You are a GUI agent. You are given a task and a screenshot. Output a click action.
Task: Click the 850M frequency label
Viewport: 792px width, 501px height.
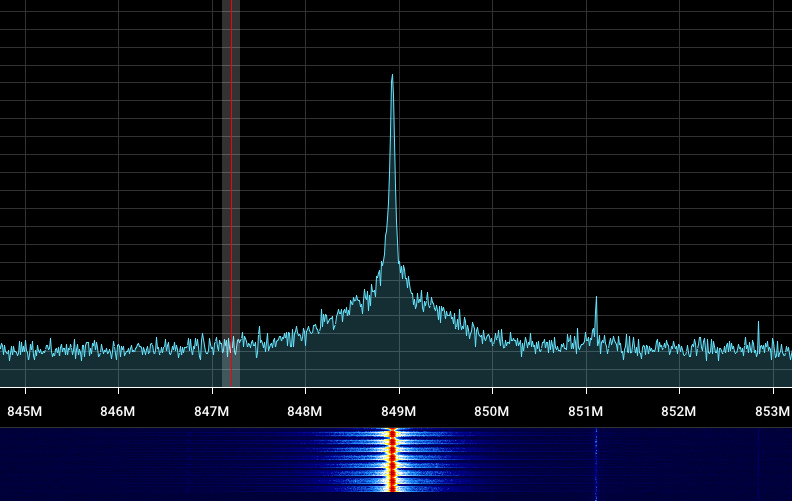pos(491,412)
